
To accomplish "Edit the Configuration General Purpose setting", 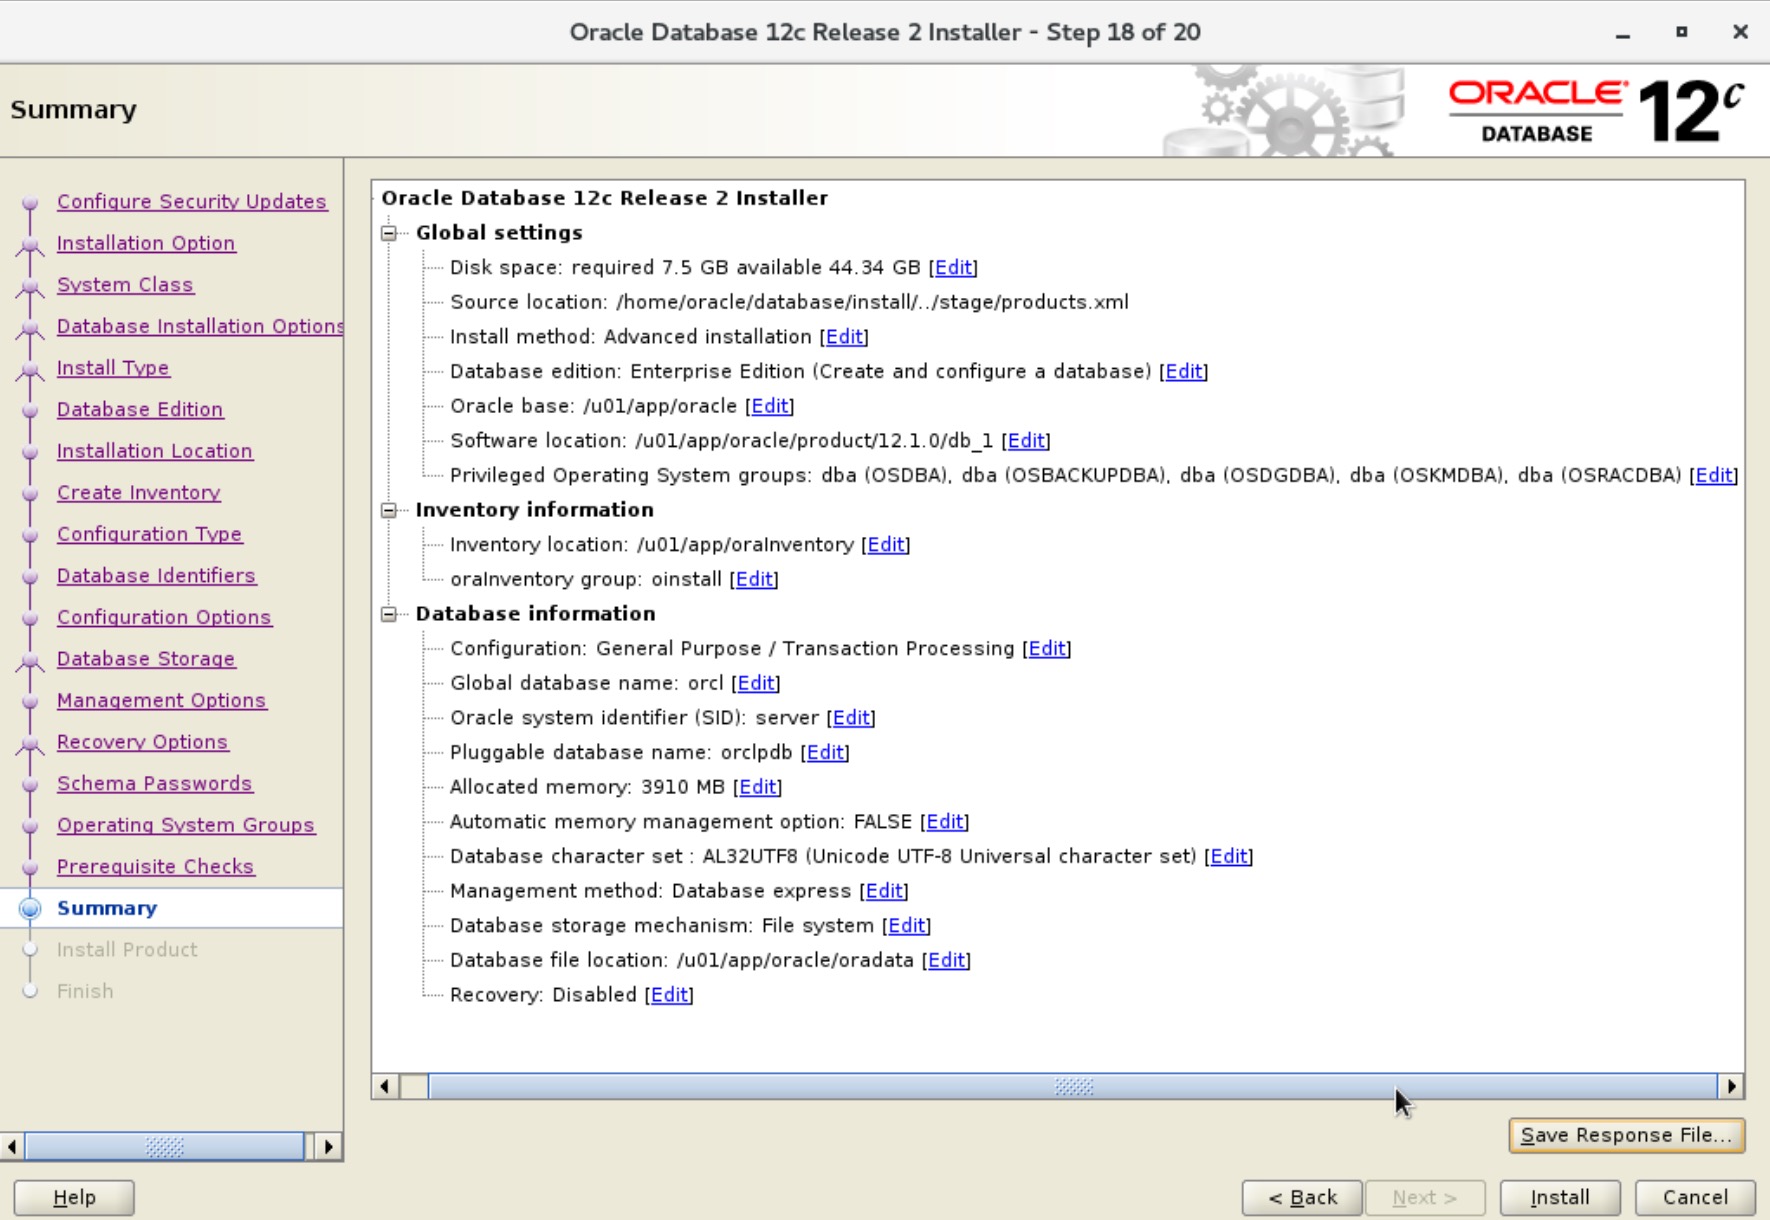I will coord(1047,649).
